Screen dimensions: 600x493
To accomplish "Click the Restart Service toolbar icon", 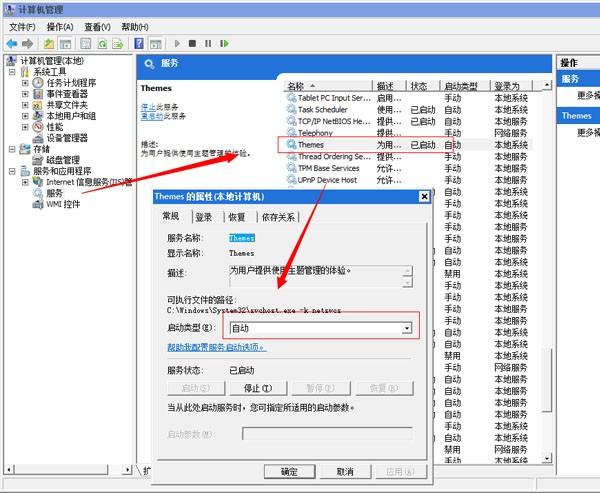I will click(224, 44).
